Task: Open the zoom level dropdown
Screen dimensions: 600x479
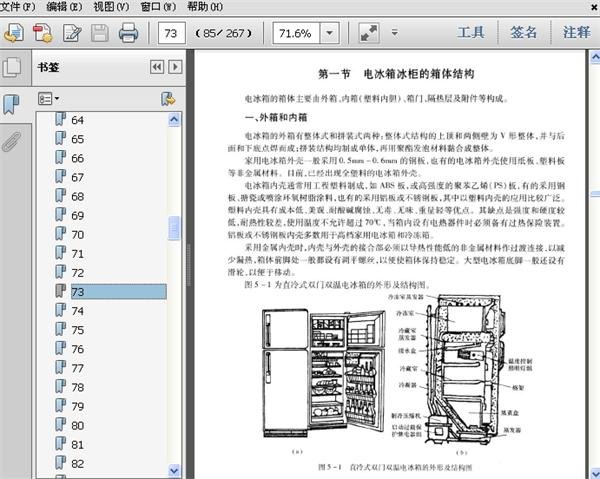Action: [x=329, y=33]
